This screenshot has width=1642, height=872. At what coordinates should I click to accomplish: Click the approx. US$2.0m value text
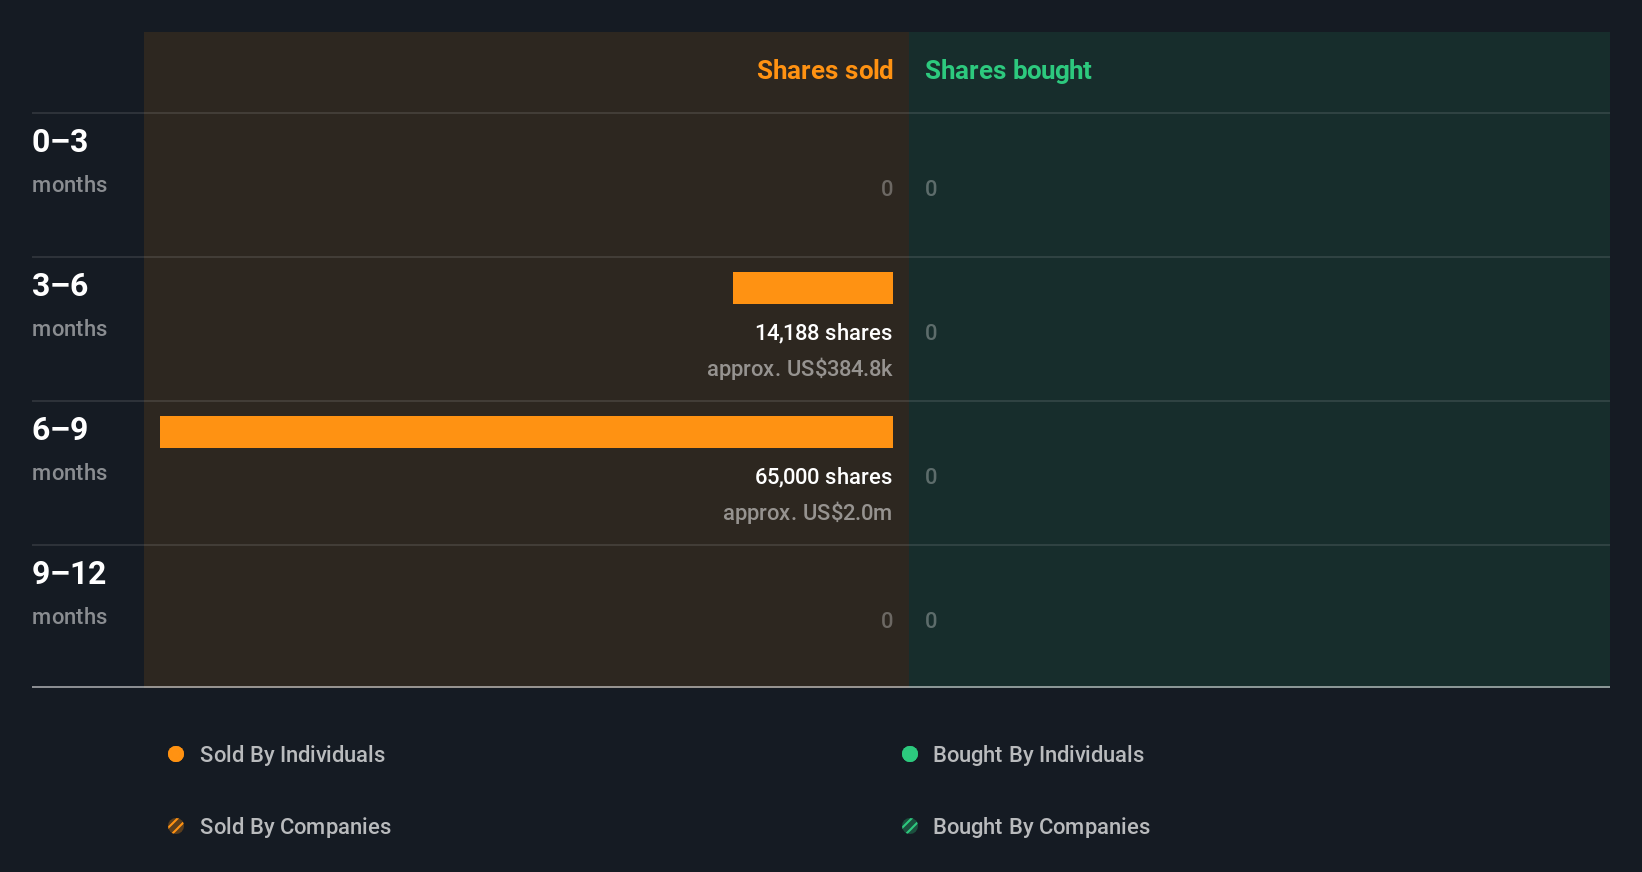(x=807, y=512)
